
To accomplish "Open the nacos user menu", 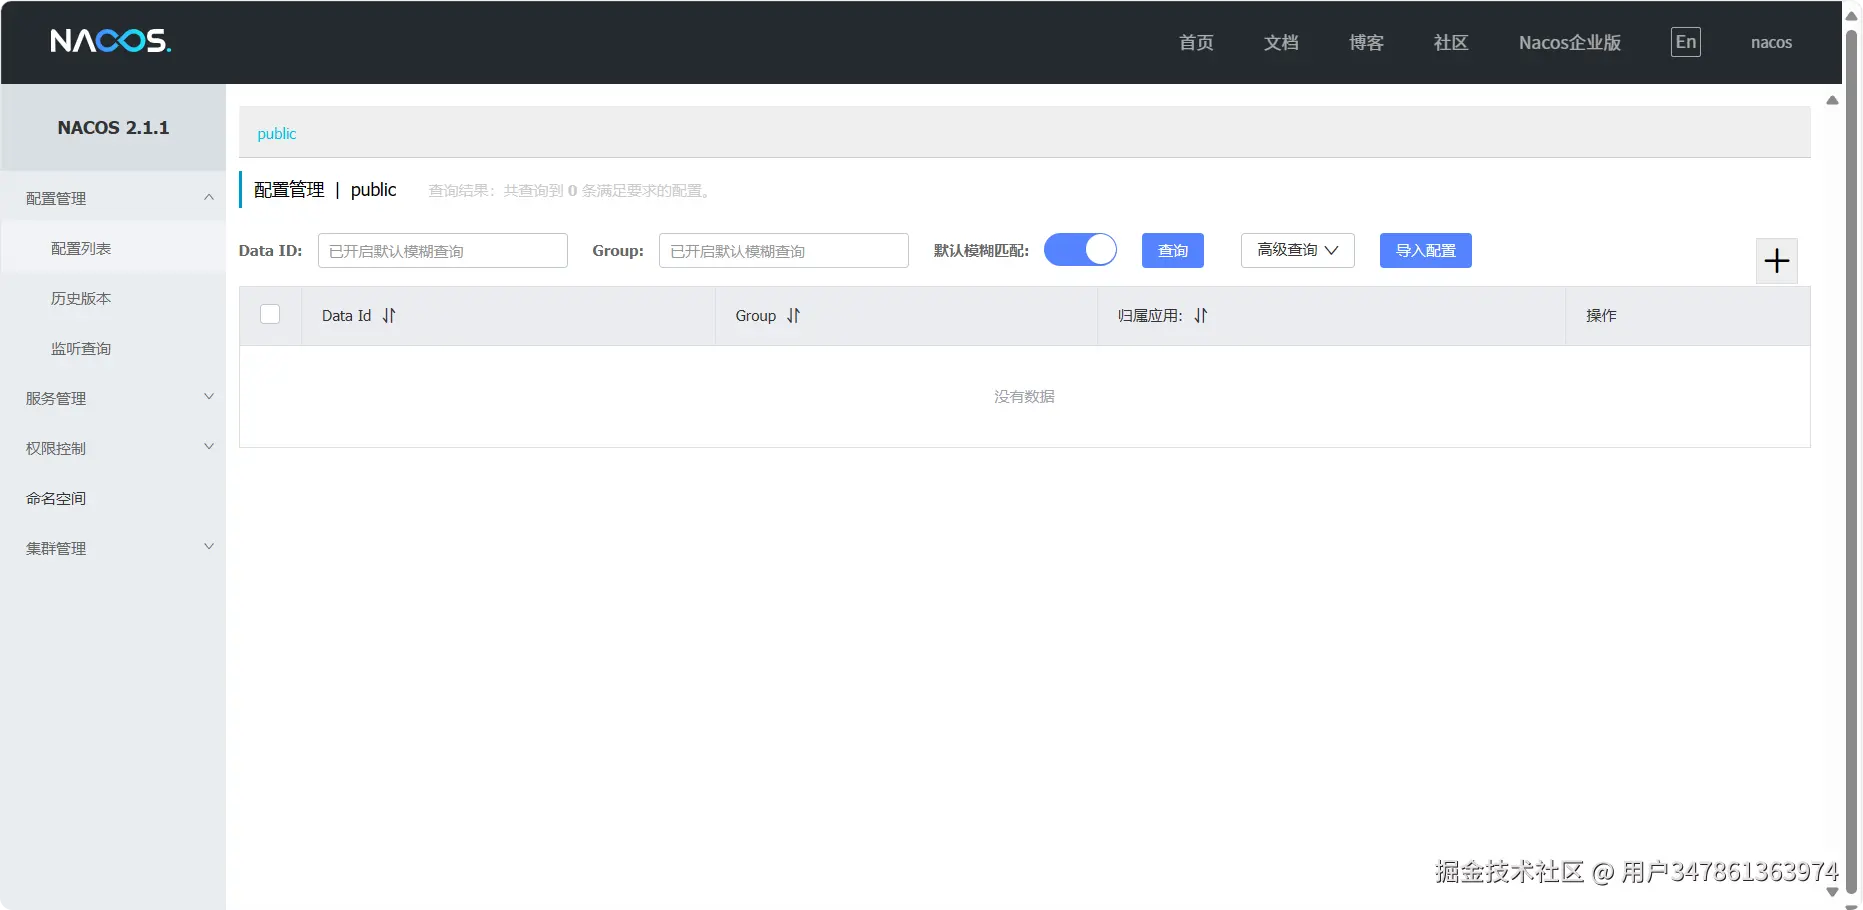I will coord(1771,42).
